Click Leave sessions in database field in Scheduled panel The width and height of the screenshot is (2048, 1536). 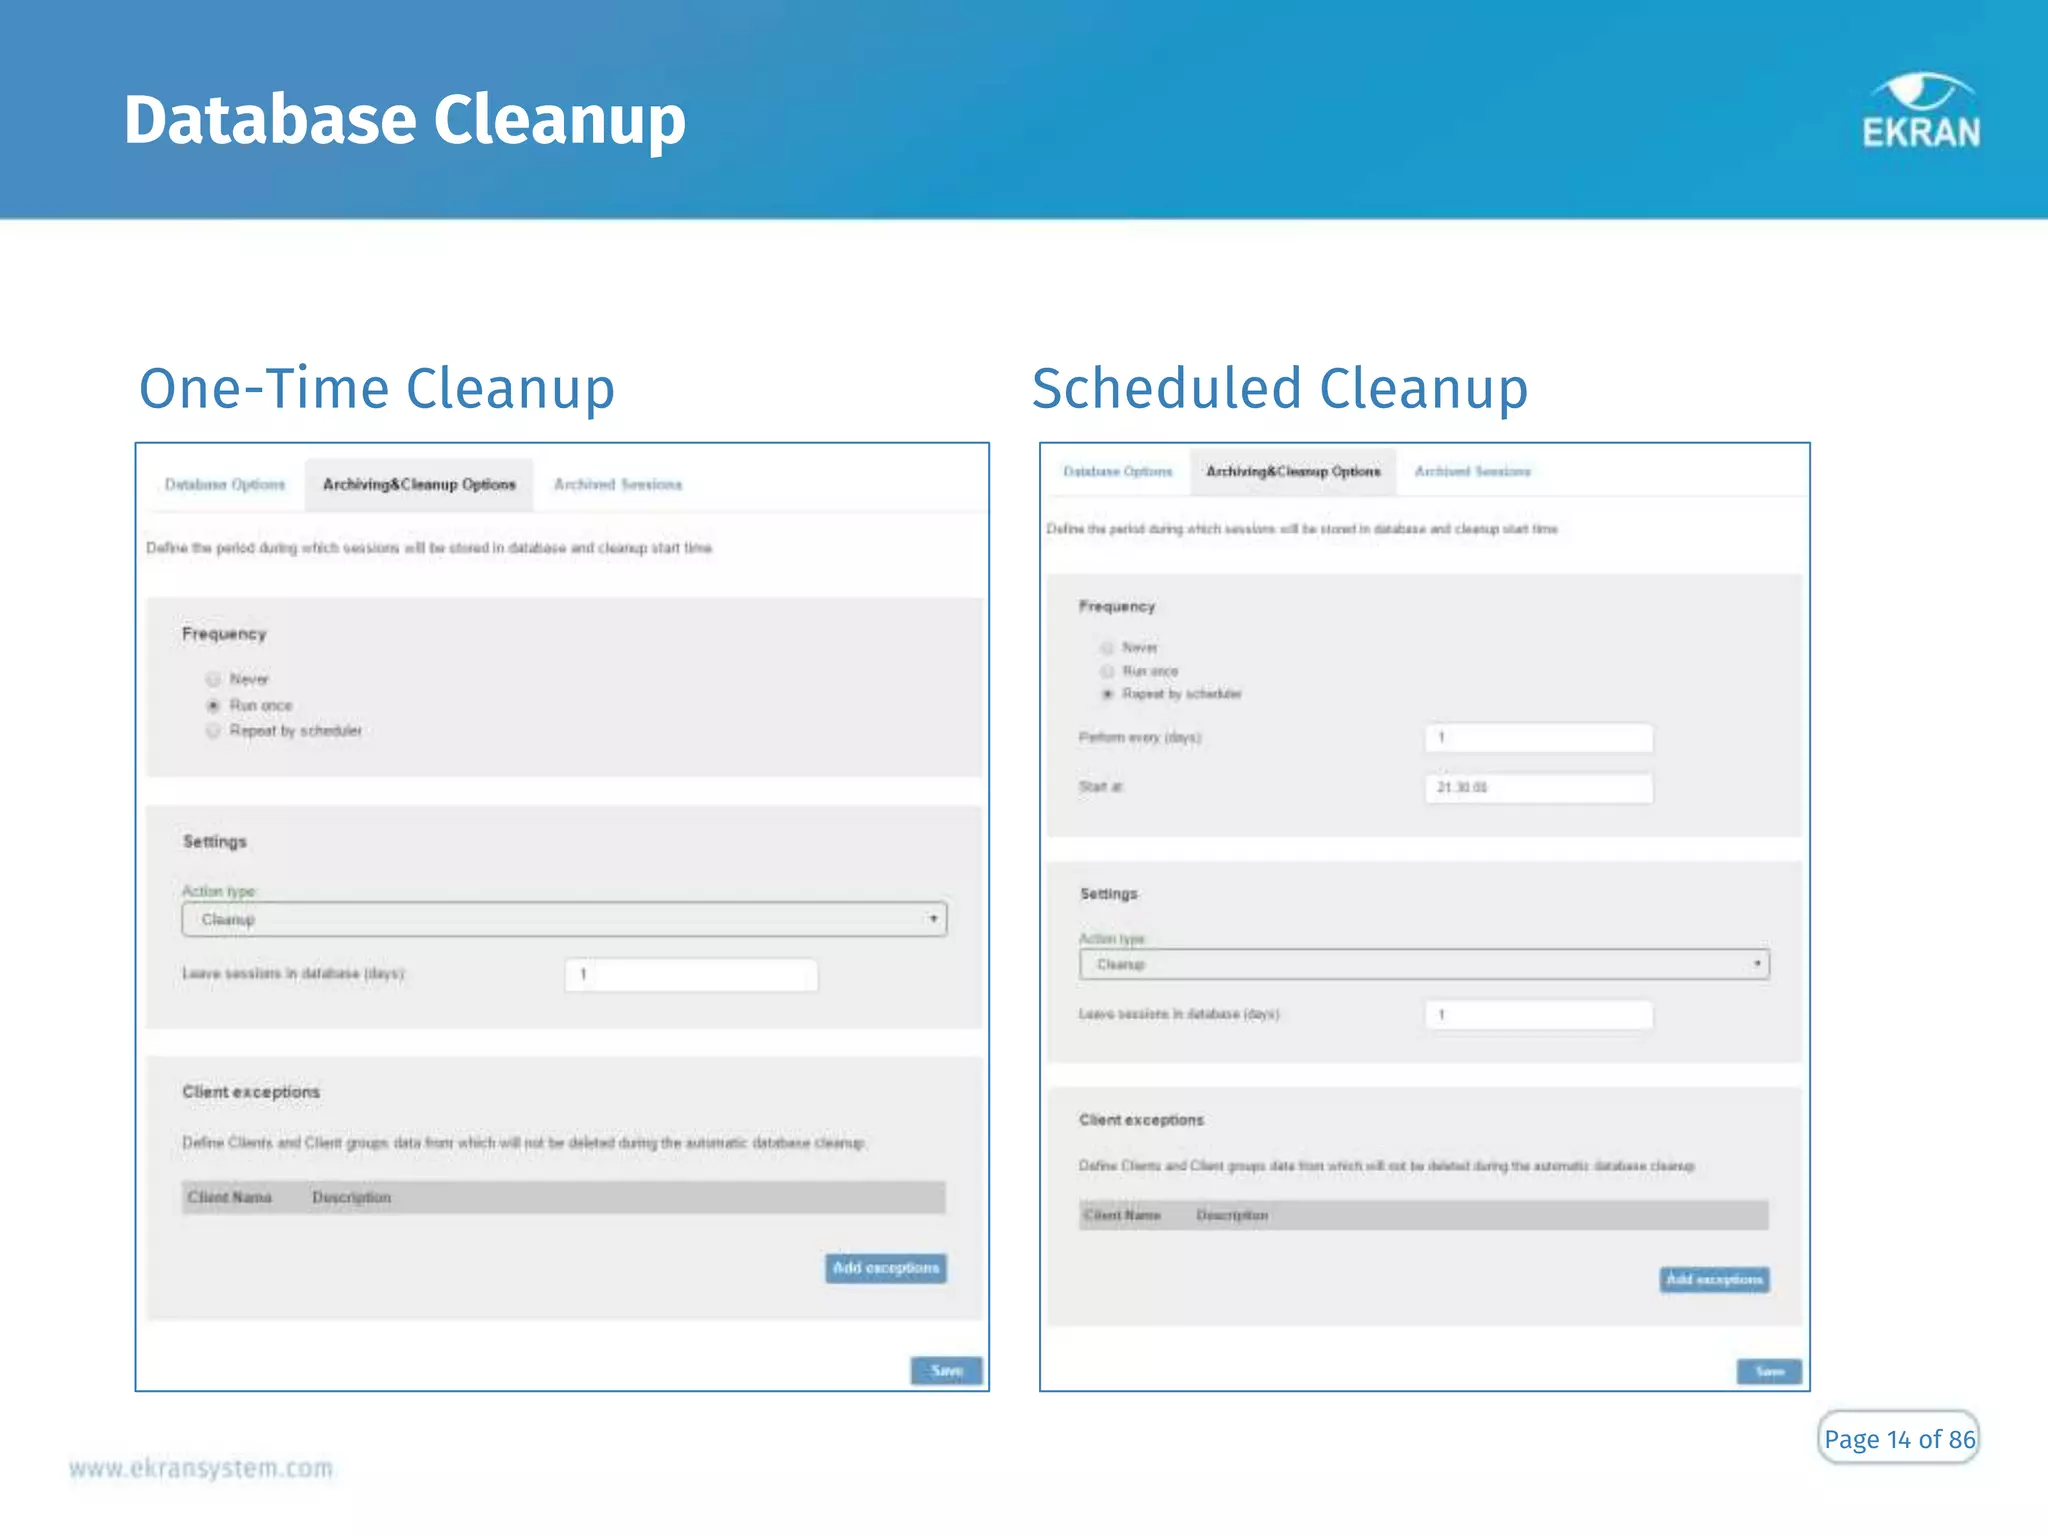[1538, 1015]
